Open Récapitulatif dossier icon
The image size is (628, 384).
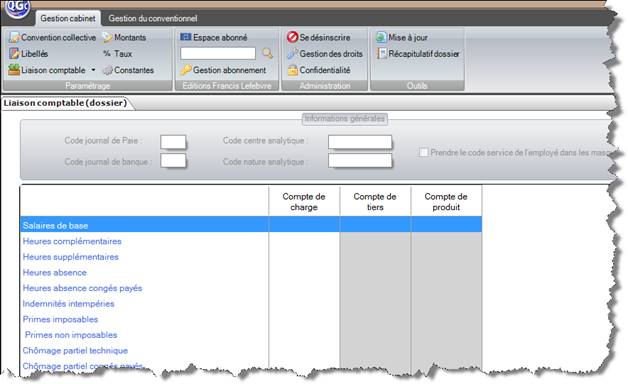382,54
